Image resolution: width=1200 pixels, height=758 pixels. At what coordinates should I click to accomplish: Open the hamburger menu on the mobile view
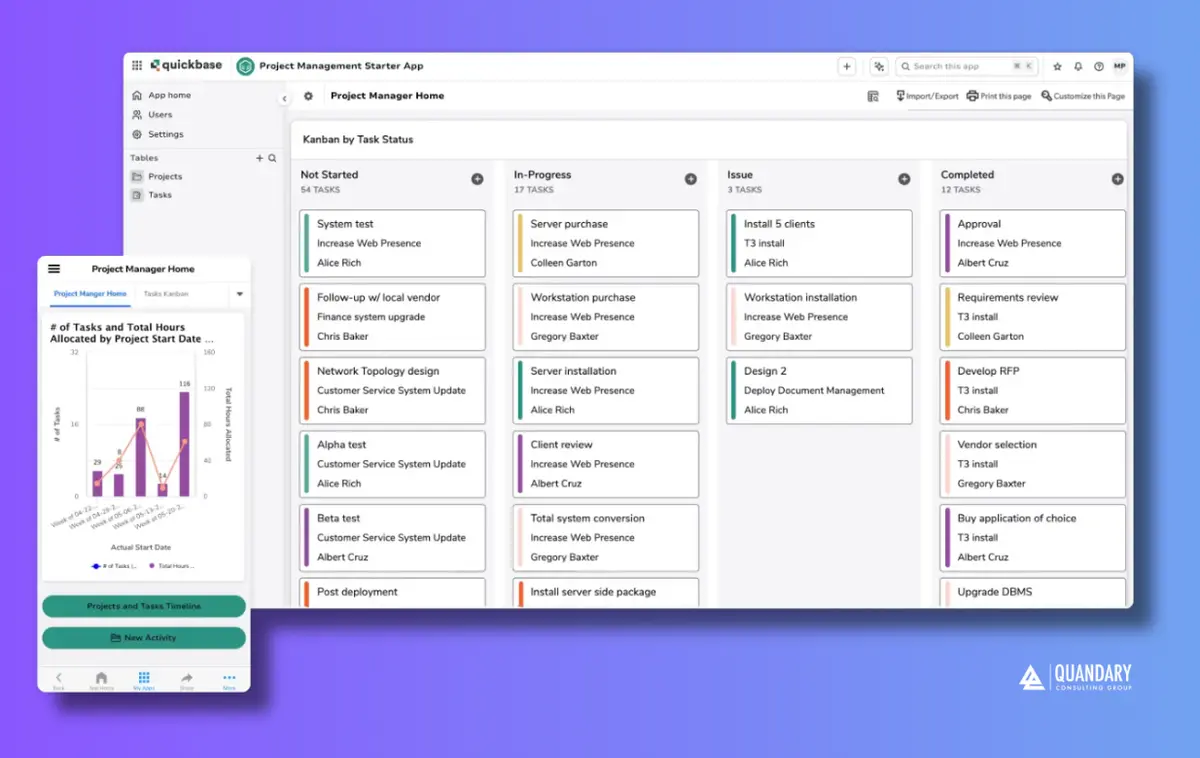click(x=53, y=268)
